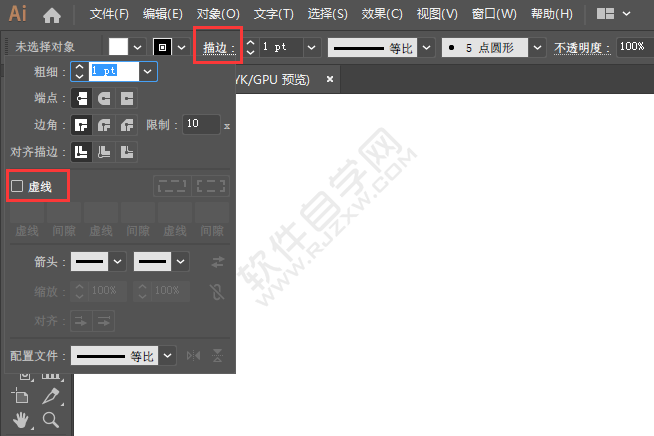Image resolution: width=654 pixels, height=436 pixels.
Task: Click the black stroke color swatch
Action: click(x=163, y=47)
